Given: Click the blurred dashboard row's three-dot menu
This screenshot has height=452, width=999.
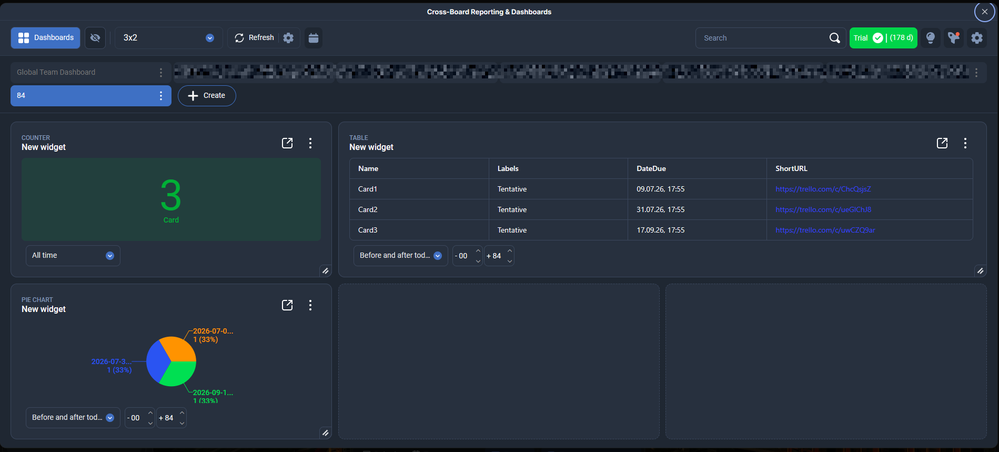Looking at the screenshot, I should coord(976,72).
